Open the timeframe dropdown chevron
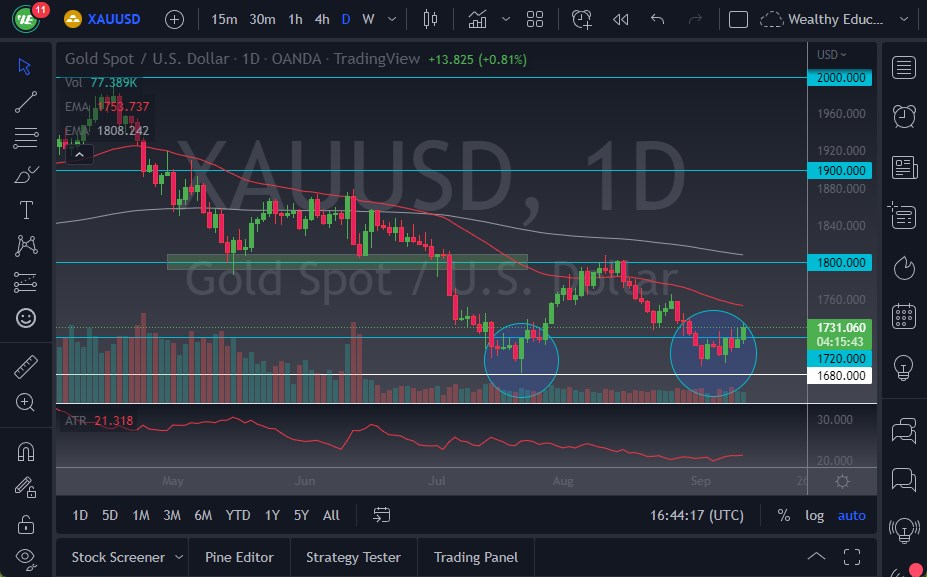 coord(390,19)
